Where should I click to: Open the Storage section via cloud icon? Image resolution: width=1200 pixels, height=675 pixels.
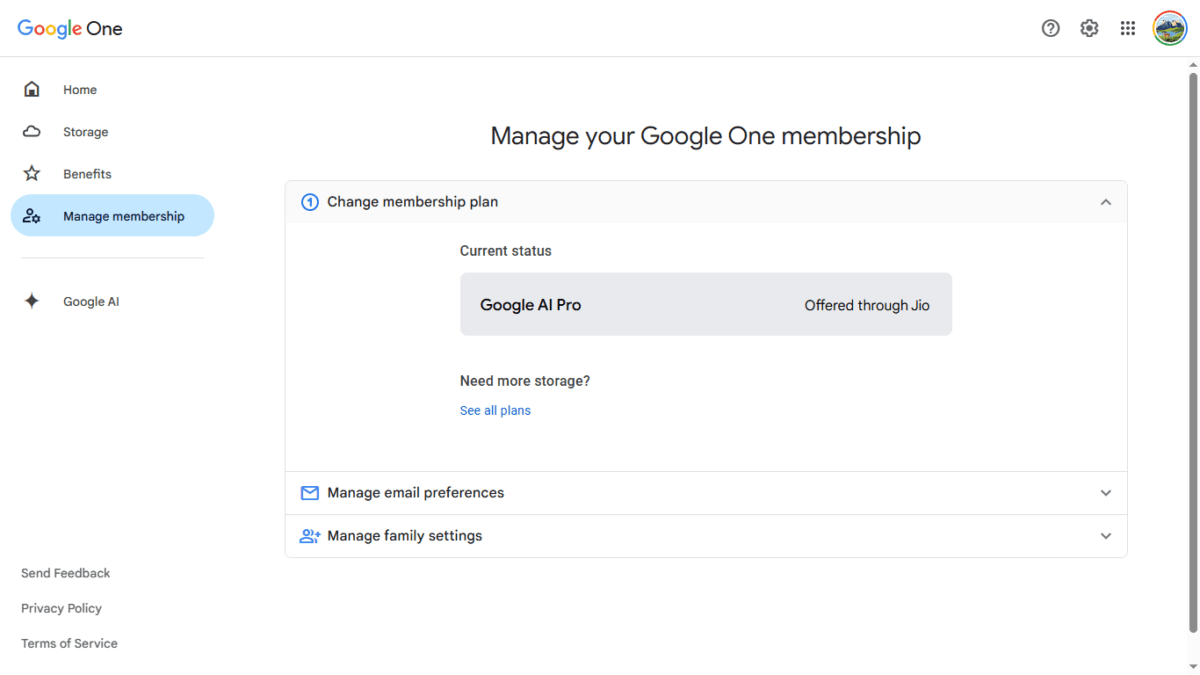[31, 131]
